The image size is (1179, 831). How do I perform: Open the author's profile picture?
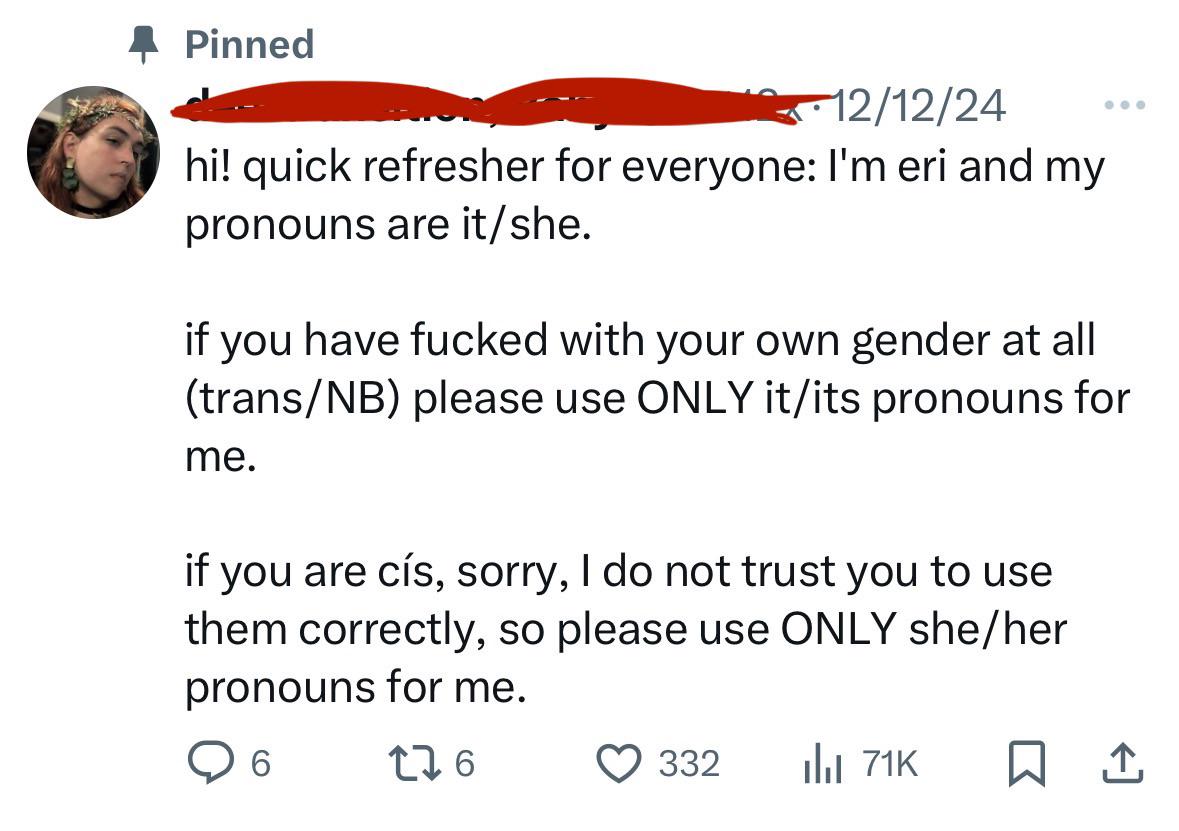(x=93, y=152)
